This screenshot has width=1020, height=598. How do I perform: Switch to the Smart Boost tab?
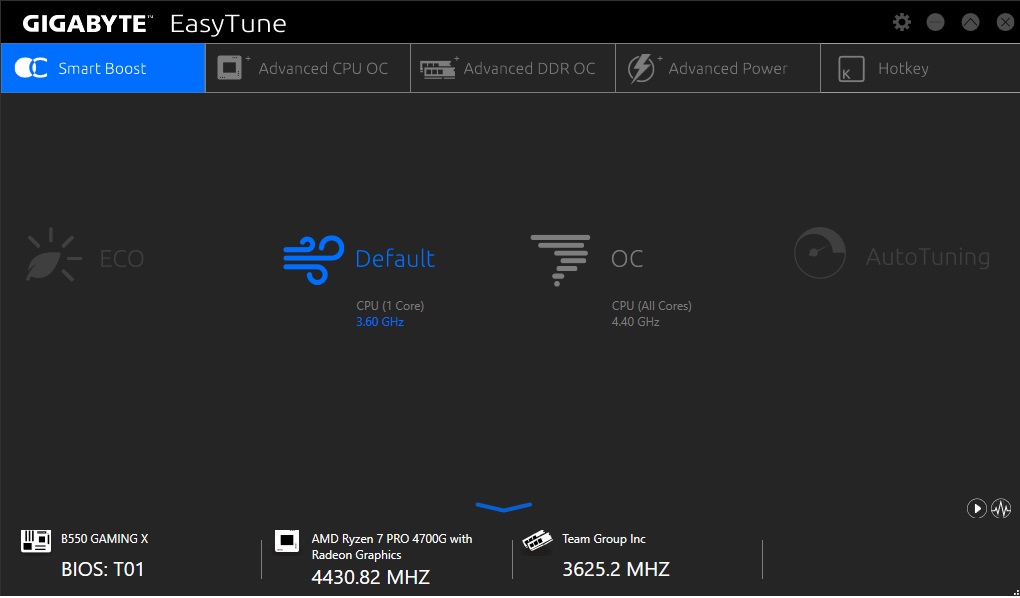103,68
